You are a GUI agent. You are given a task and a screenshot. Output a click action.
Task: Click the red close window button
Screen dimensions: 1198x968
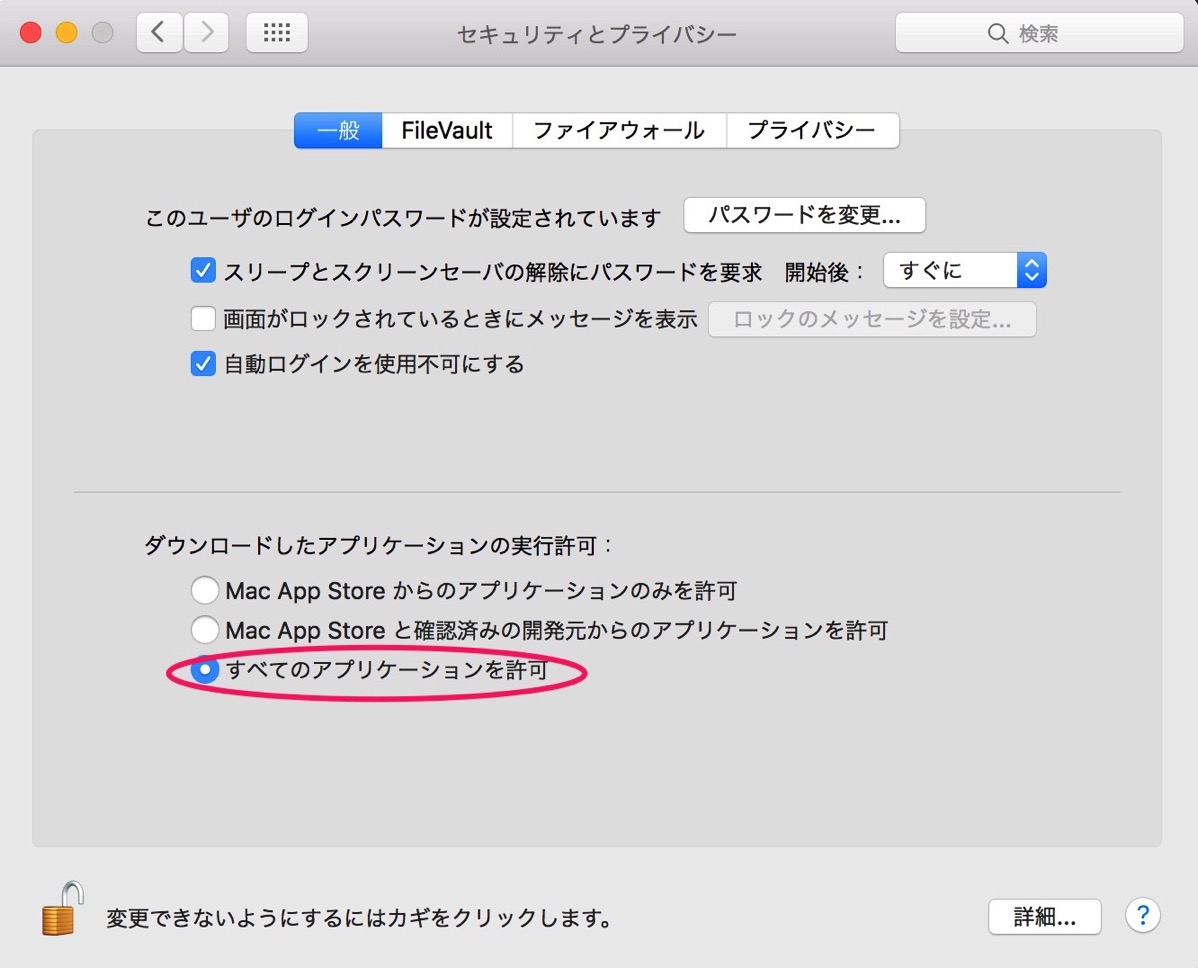(x=31, y=32)
